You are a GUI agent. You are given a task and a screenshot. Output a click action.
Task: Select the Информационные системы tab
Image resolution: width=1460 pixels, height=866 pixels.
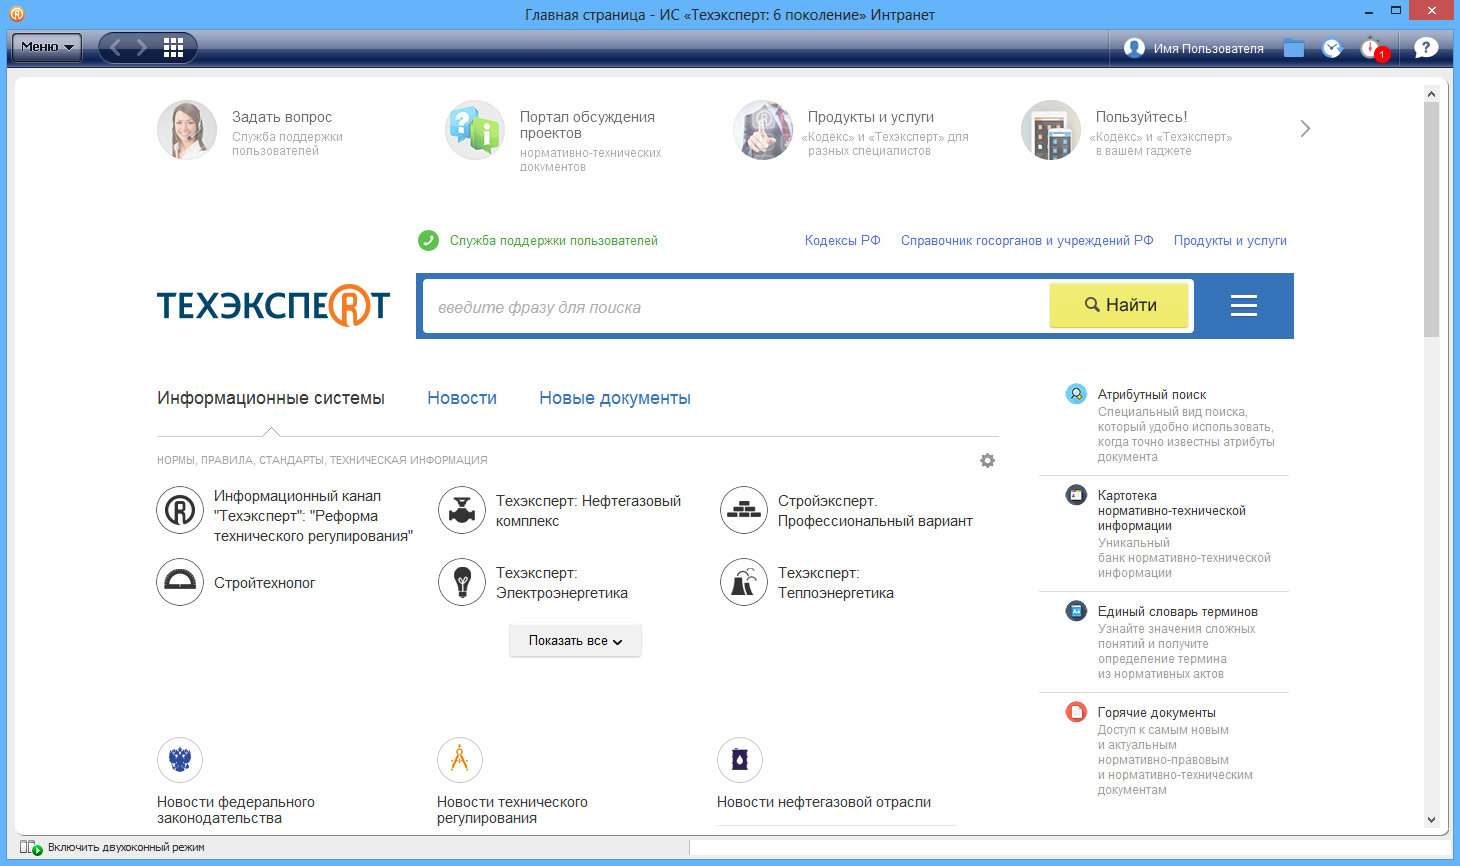271,398
